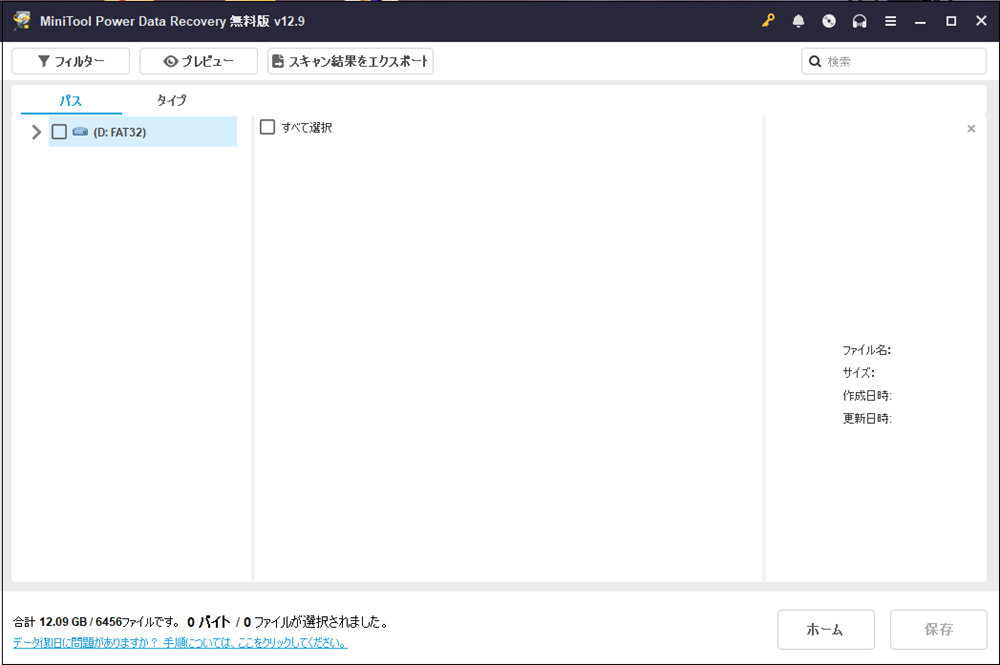1000x665 pixels.
Task: Focus the 検索 search field
Action: (894, 61)
